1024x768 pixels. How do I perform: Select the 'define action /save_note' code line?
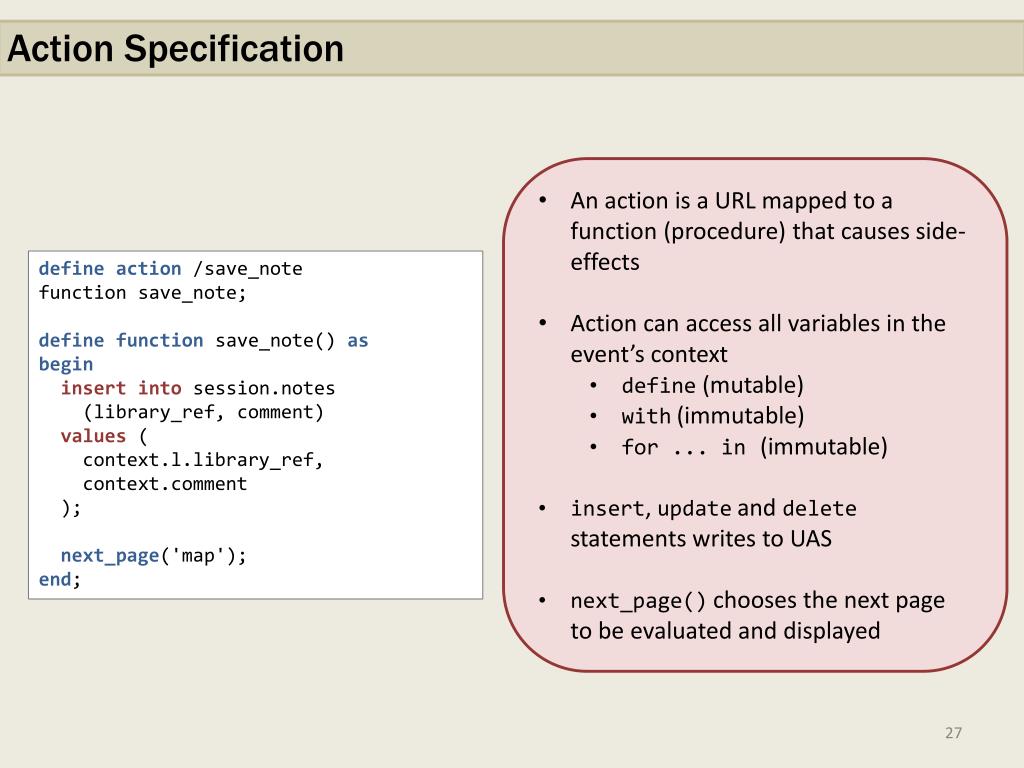pos(170,268)
